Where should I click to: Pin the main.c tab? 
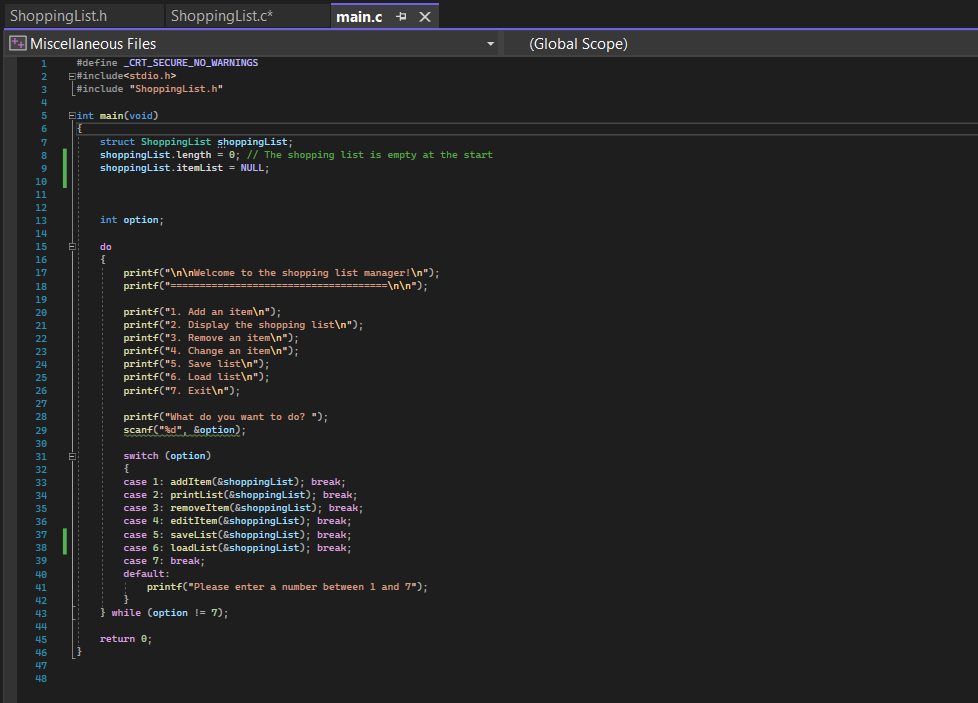(401, 17)
